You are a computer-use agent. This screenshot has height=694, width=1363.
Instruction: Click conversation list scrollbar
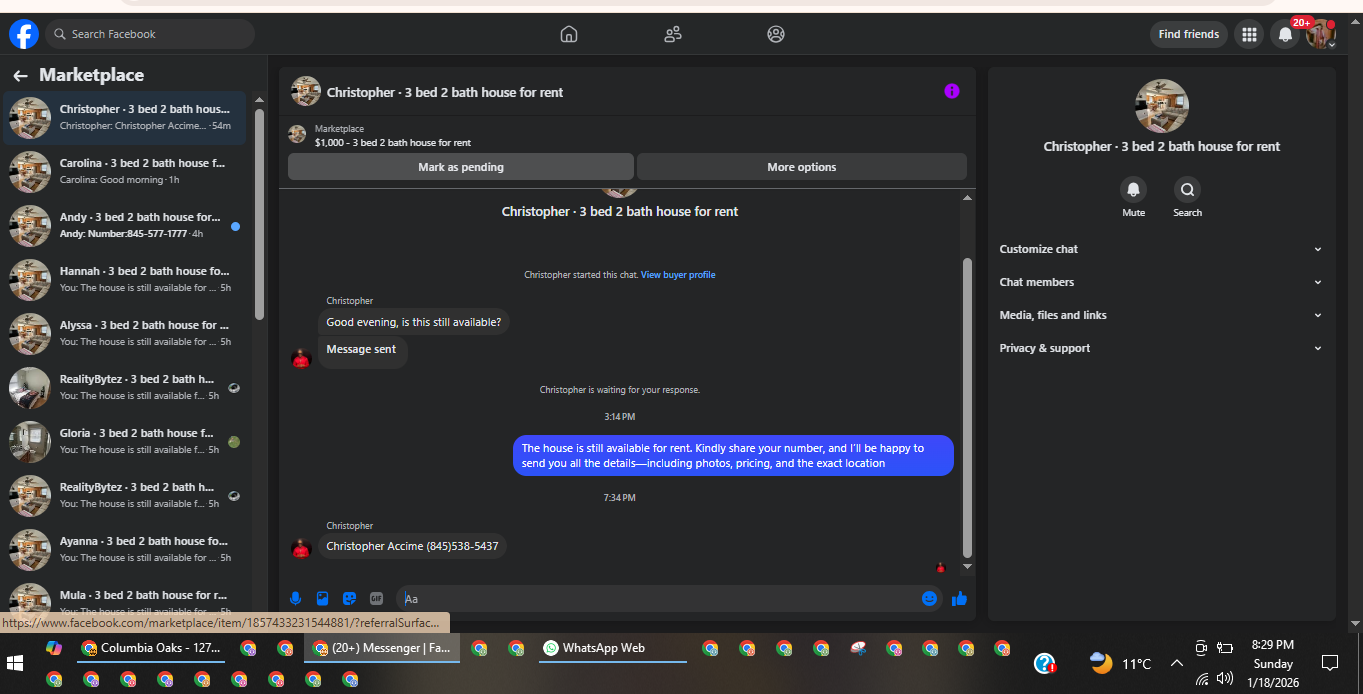point(259,215)
